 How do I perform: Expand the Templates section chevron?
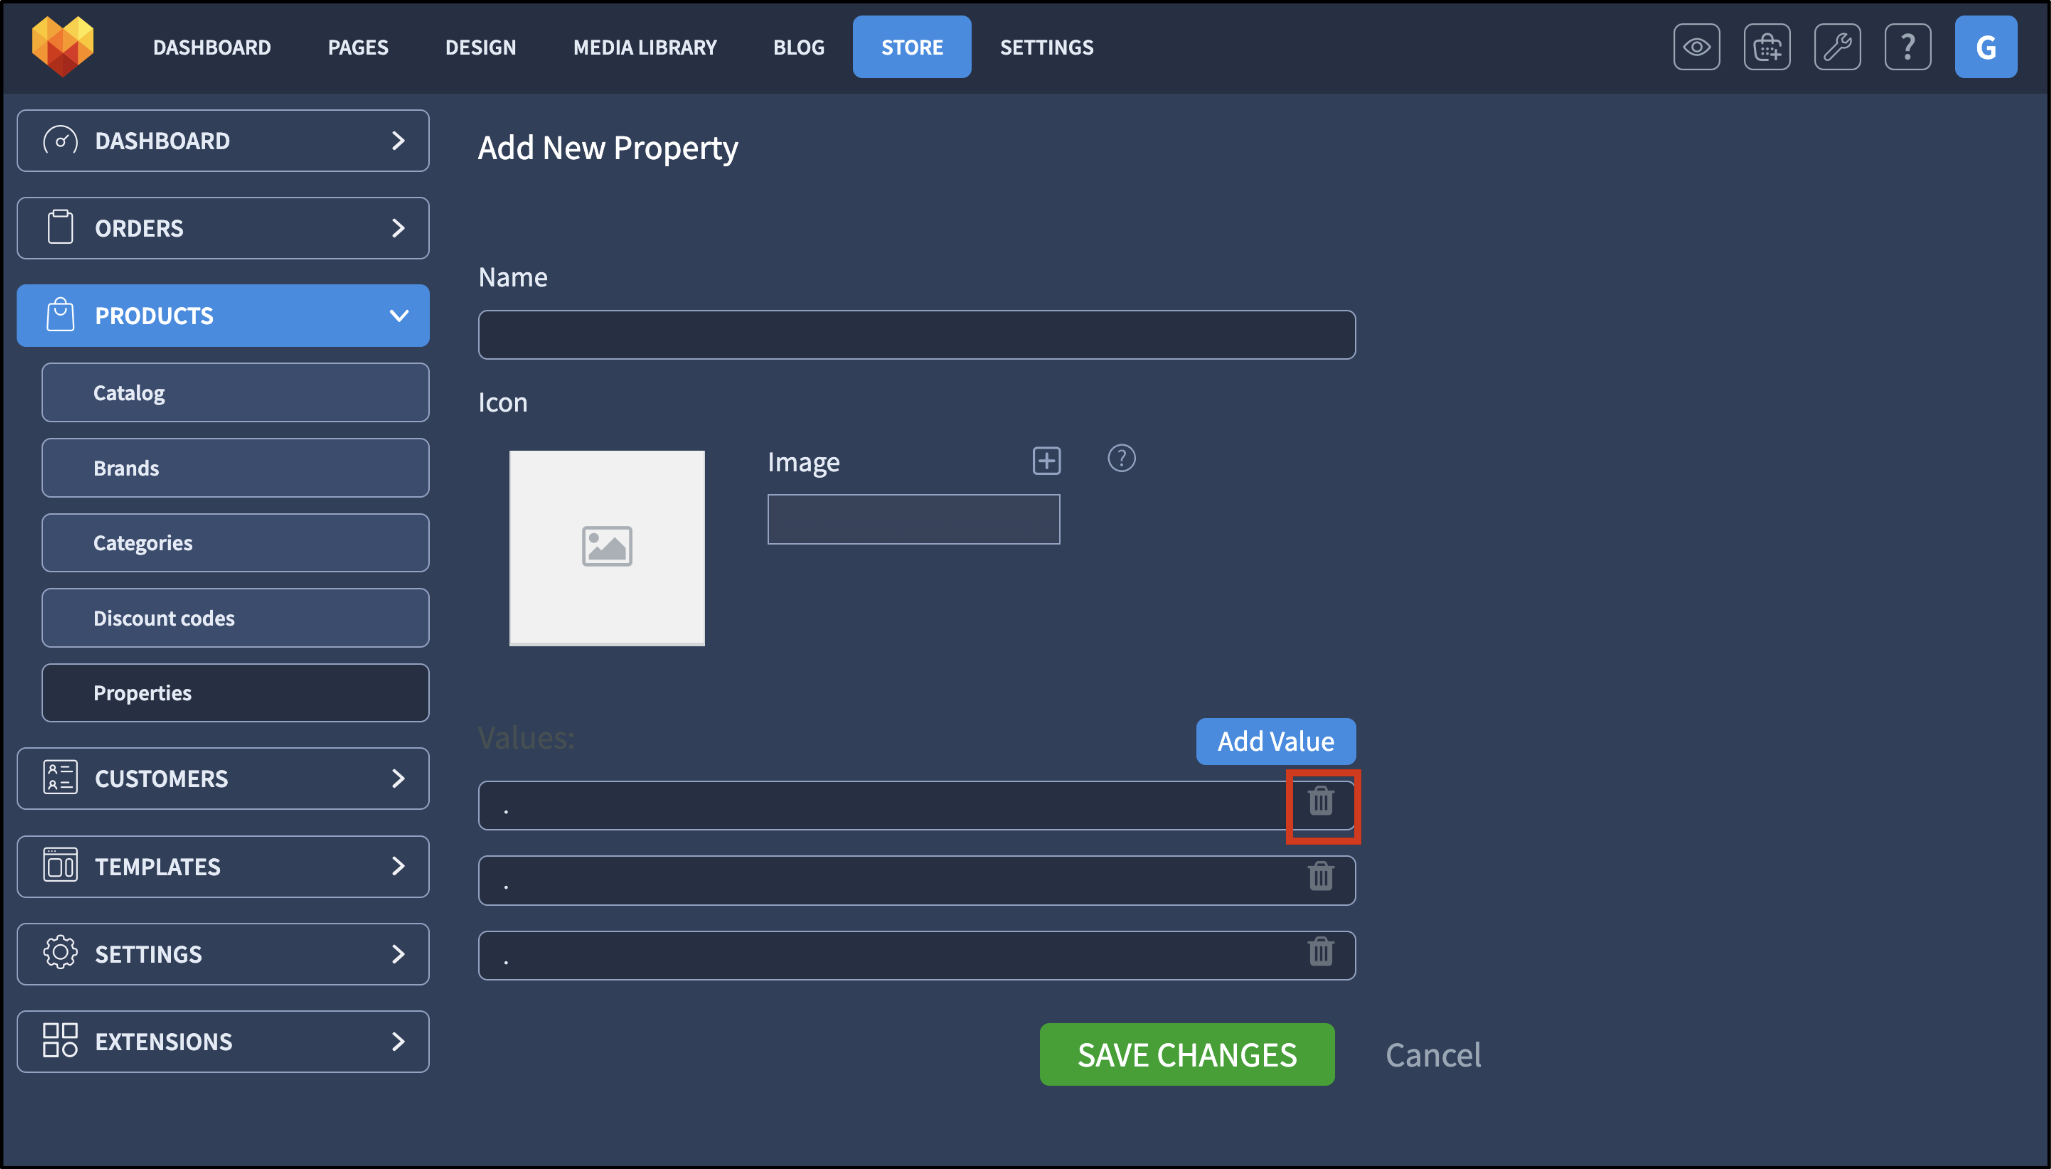tap(398, 866)
